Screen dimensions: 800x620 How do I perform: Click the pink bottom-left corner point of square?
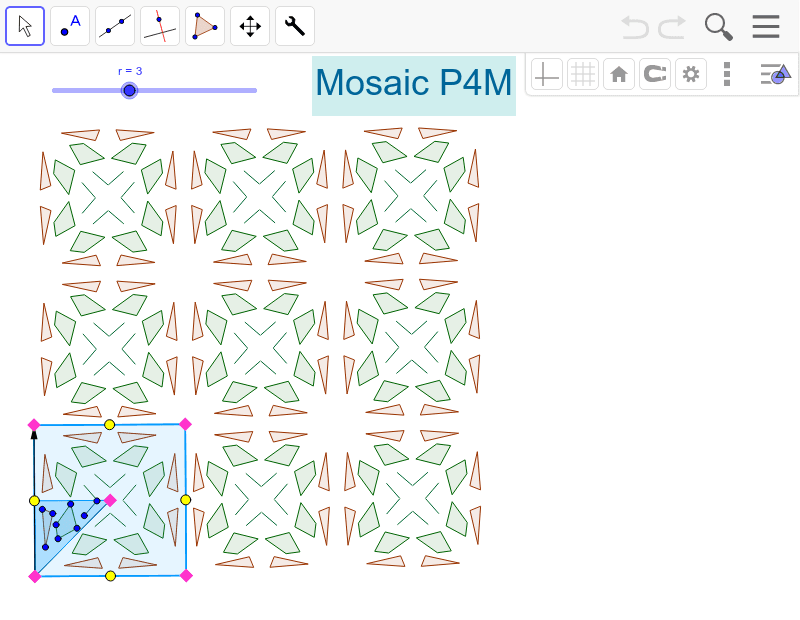pos(35,577)
